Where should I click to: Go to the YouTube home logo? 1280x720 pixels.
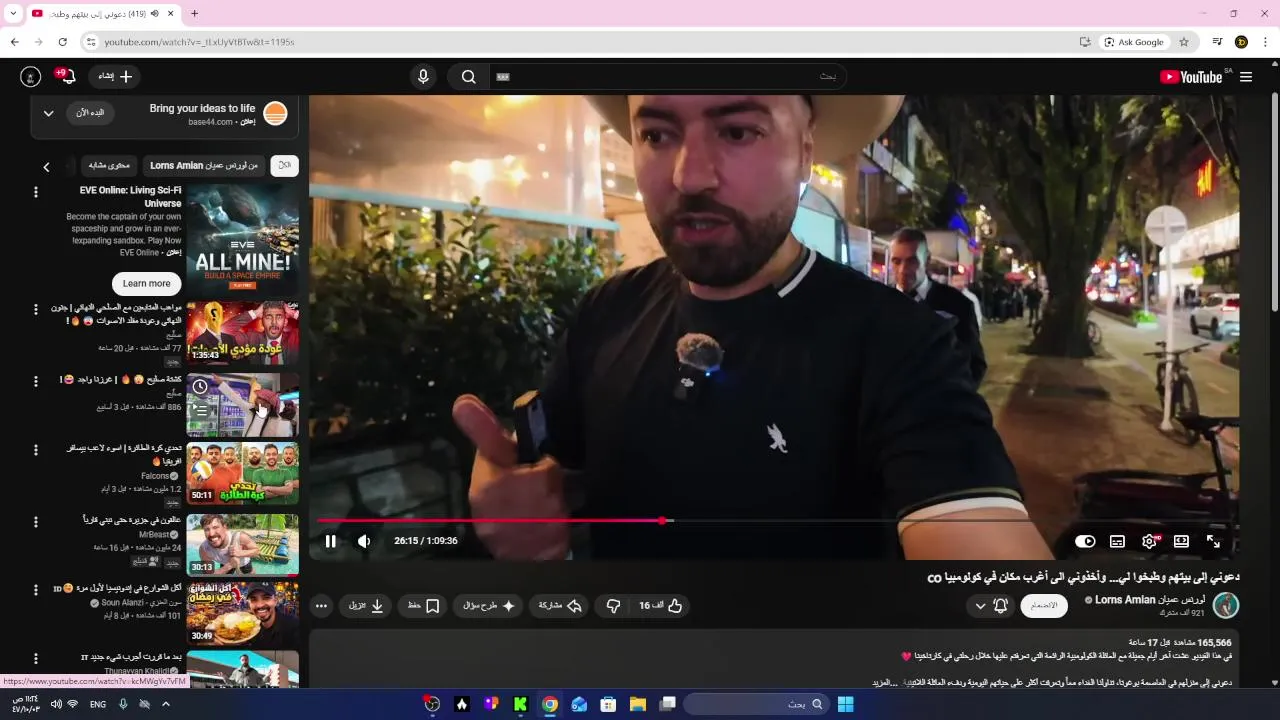(1192, 77)
